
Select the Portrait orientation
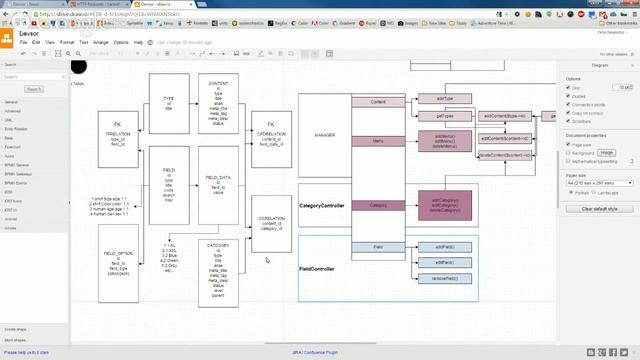[571, 192]
